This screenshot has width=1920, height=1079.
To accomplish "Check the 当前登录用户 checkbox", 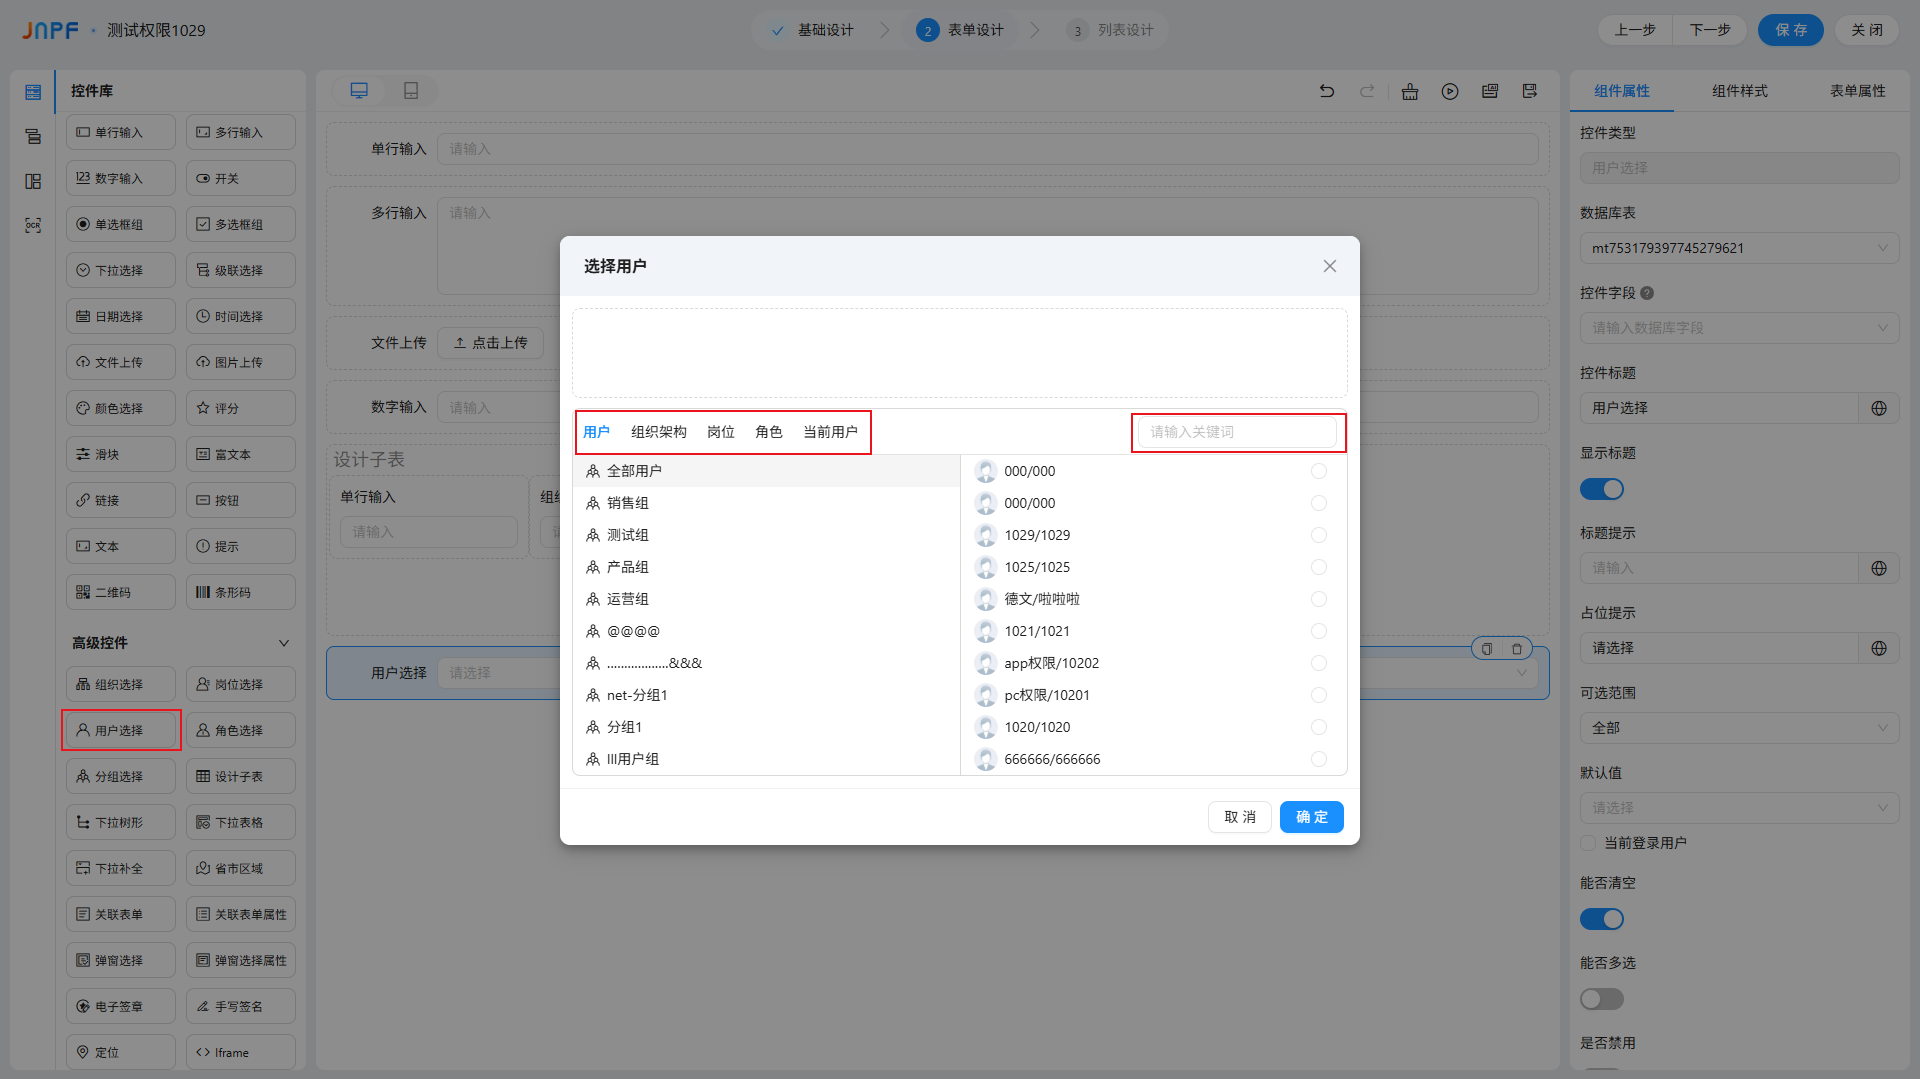I will tap(1588, 843).
